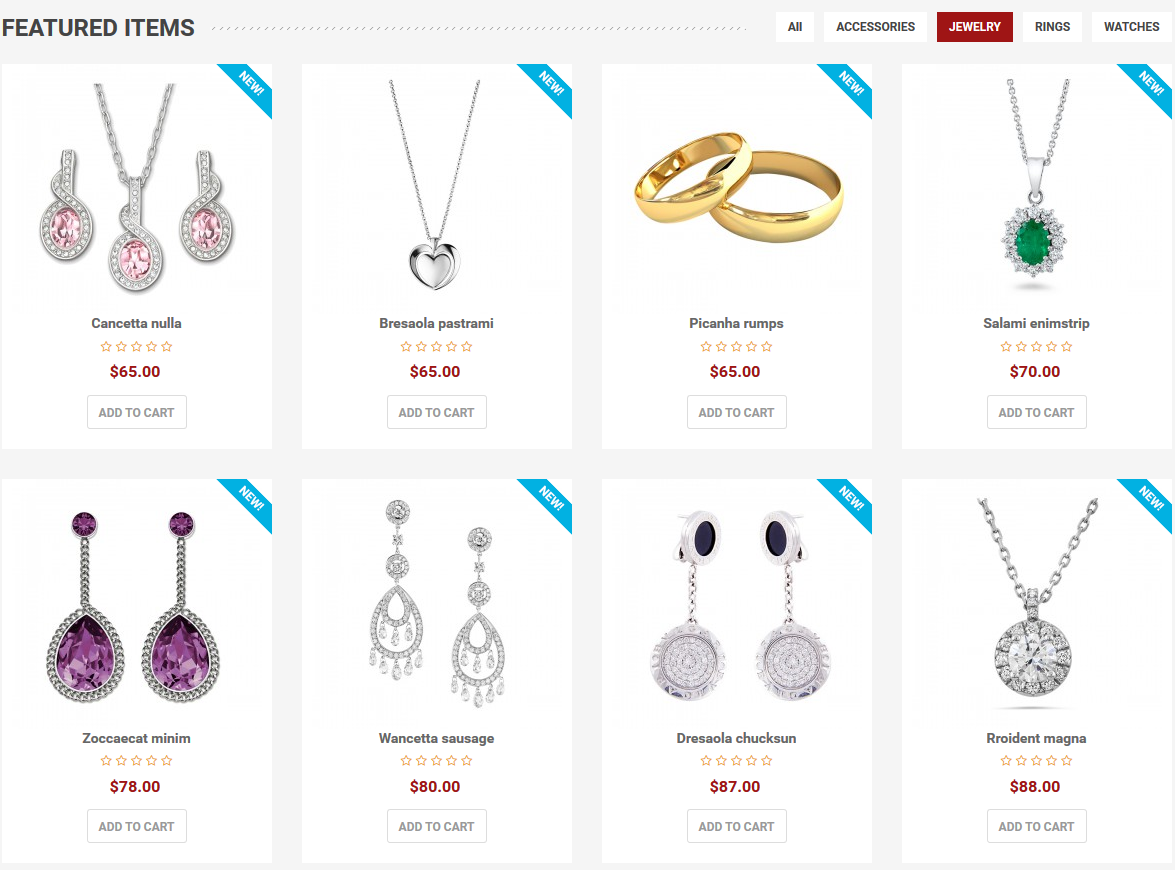
Task: Open the purple teardrop earrings image
Action: pyautogui.click(x=133, y=607)
